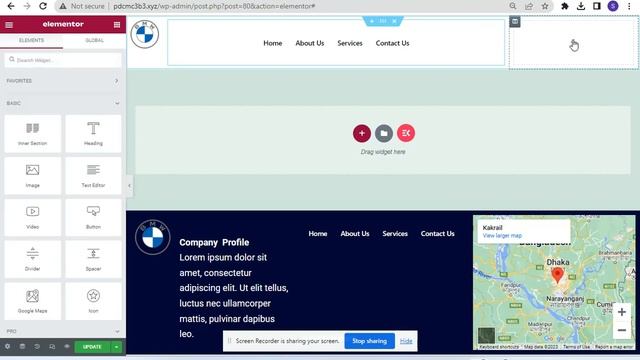
Task: Open the Navigator from bottom bar
Action: 22,347
